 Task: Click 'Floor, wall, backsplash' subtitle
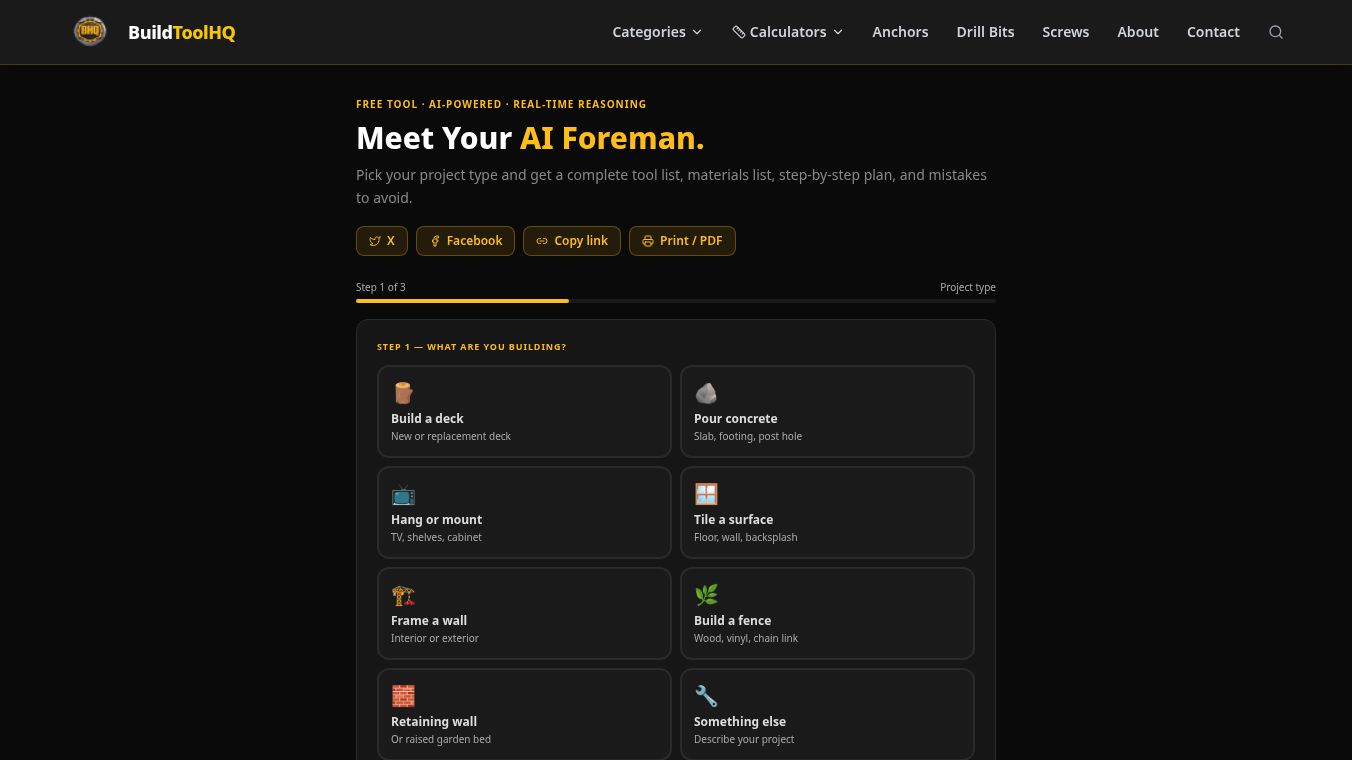(x=746, y=537)
